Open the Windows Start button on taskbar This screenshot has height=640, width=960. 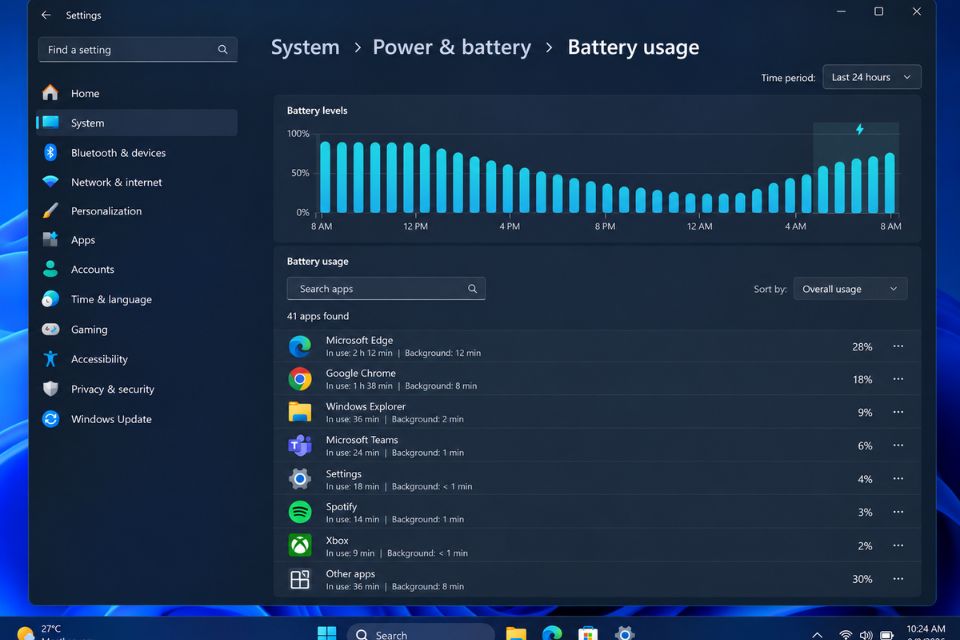[x=326, y=634]
